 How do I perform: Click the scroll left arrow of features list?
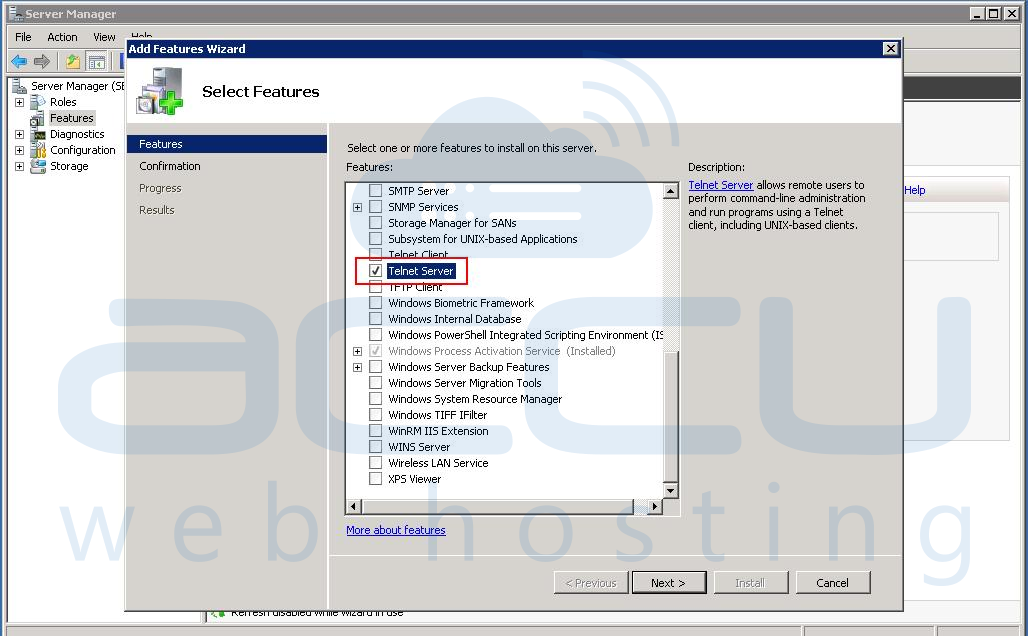[x=353, y=506]
